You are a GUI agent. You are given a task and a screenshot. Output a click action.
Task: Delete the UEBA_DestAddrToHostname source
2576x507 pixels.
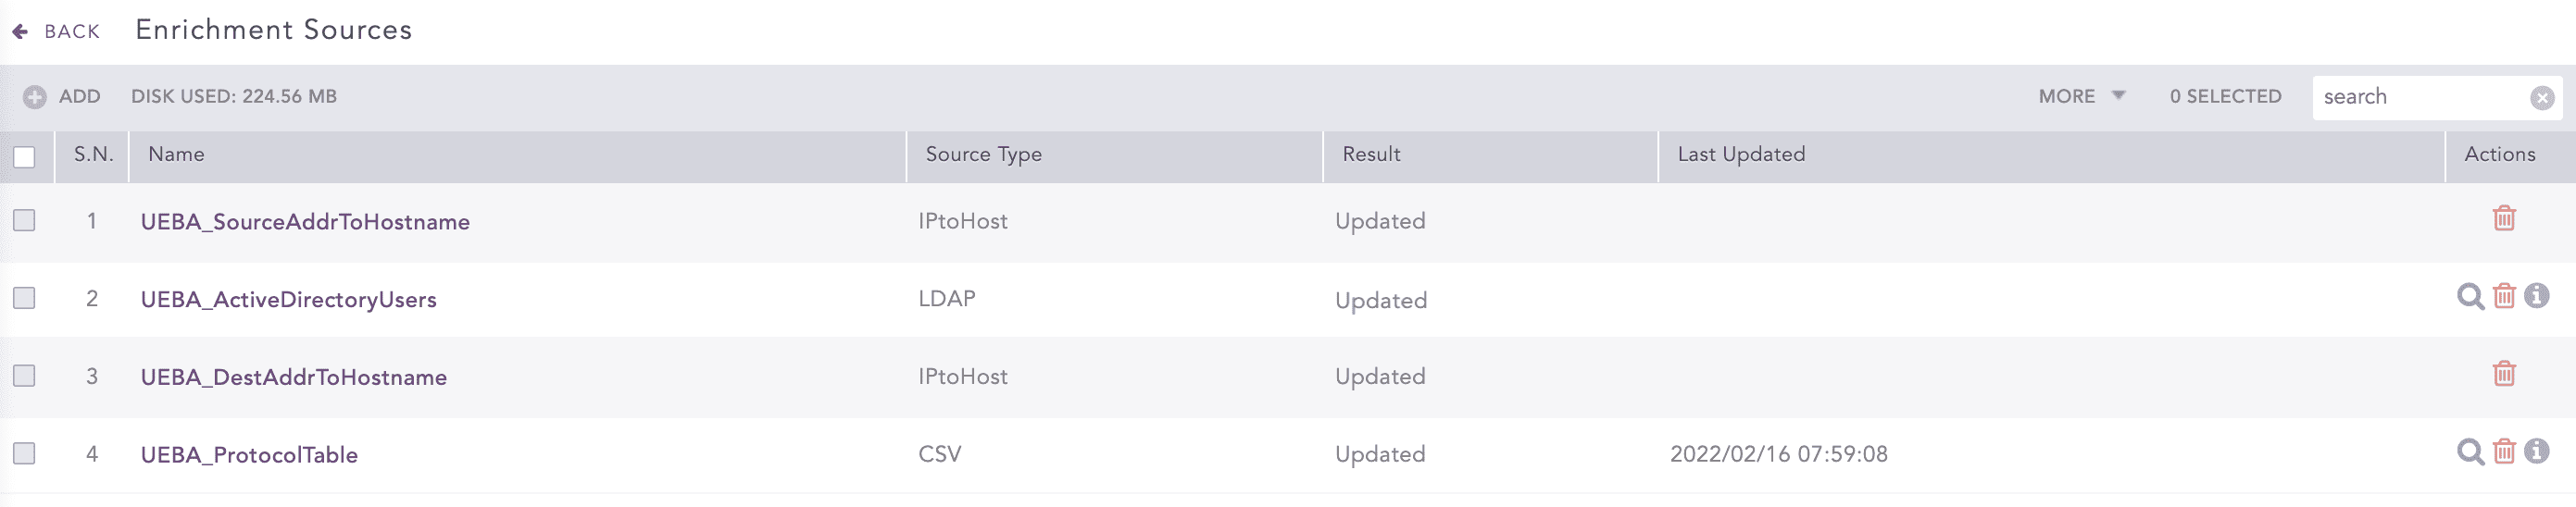click(2503, 374)
